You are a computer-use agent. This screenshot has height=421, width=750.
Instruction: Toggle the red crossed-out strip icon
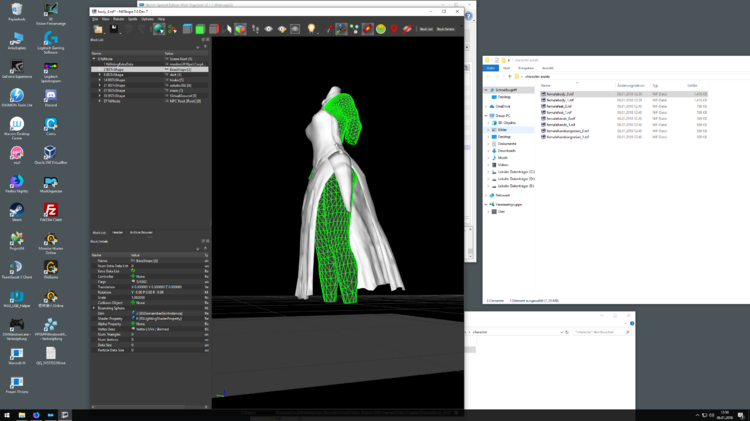pos(407,29)
